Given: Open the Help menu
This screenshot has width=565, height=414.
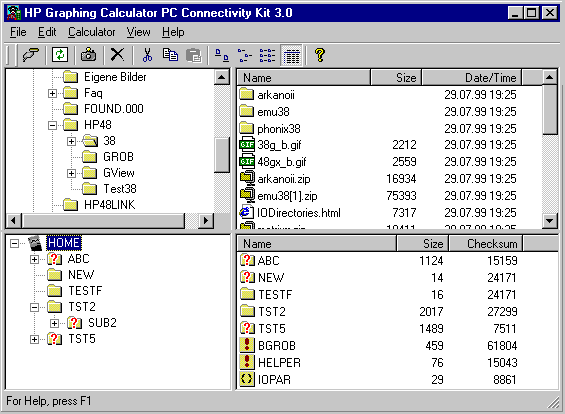Looking at the screenshot, I should point(173,32).
